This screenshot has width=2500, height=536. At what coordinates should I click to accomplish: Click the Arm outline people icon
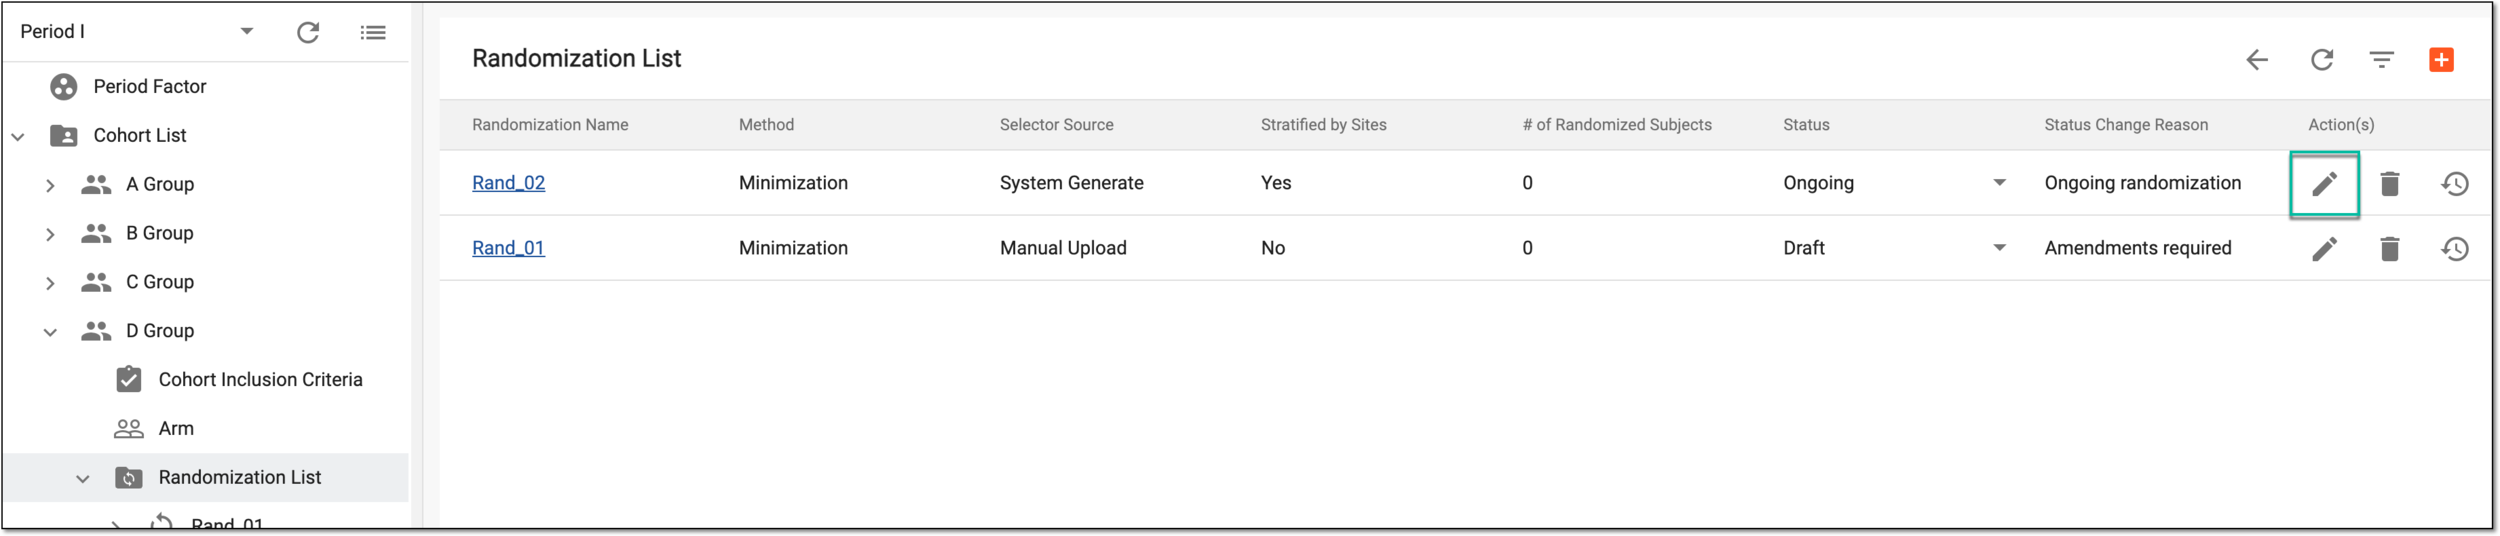(x=129, y=430)
